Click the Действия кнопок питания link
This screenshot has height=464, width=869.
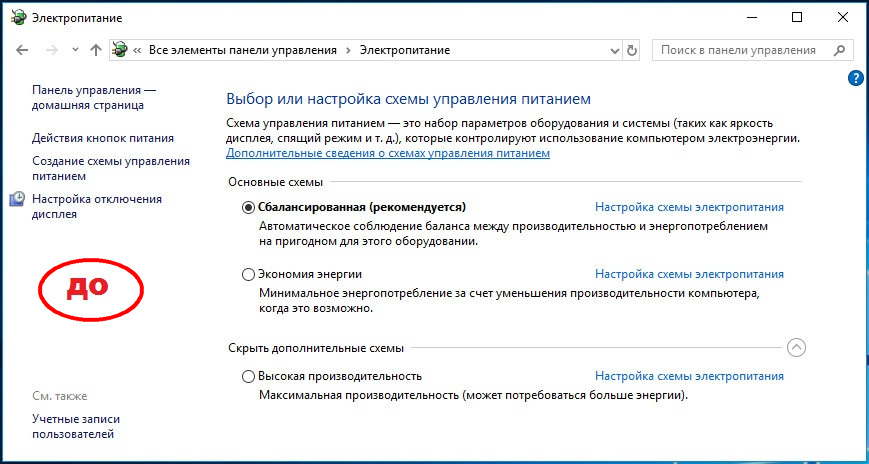tap(103, 138)
